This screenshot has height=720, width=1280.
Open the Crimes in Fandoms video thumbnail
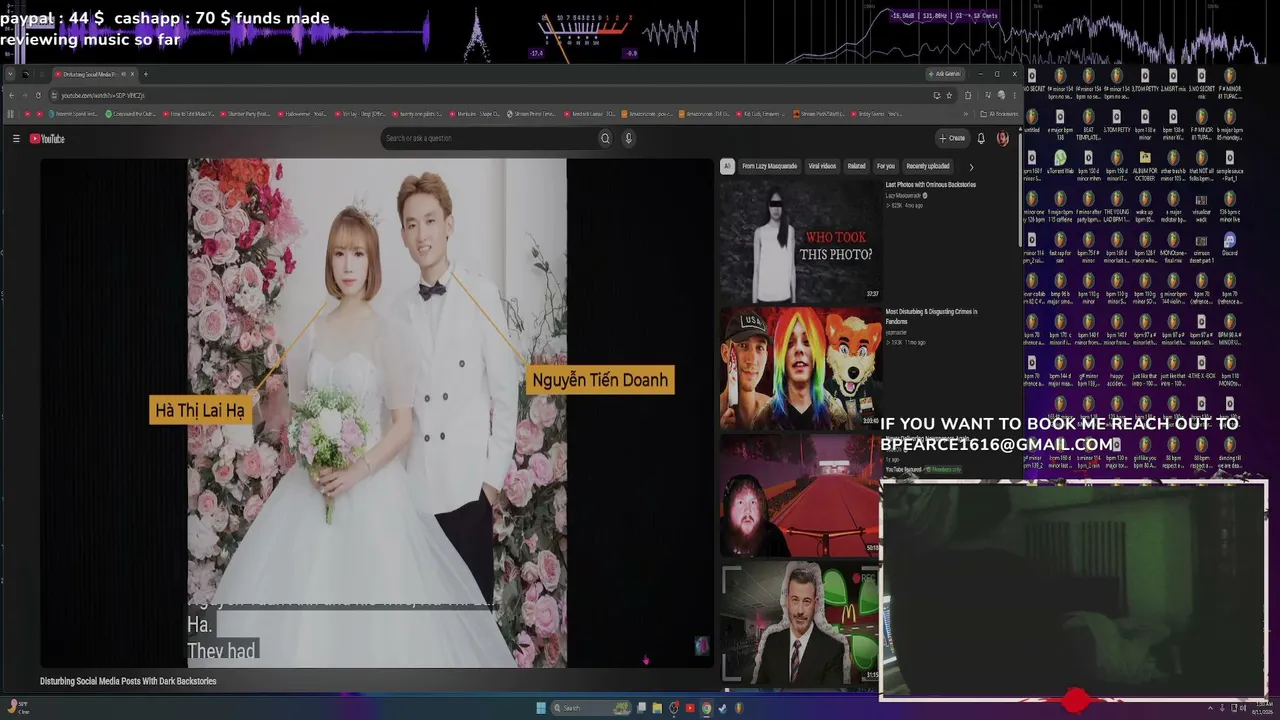tap(800, 367)
